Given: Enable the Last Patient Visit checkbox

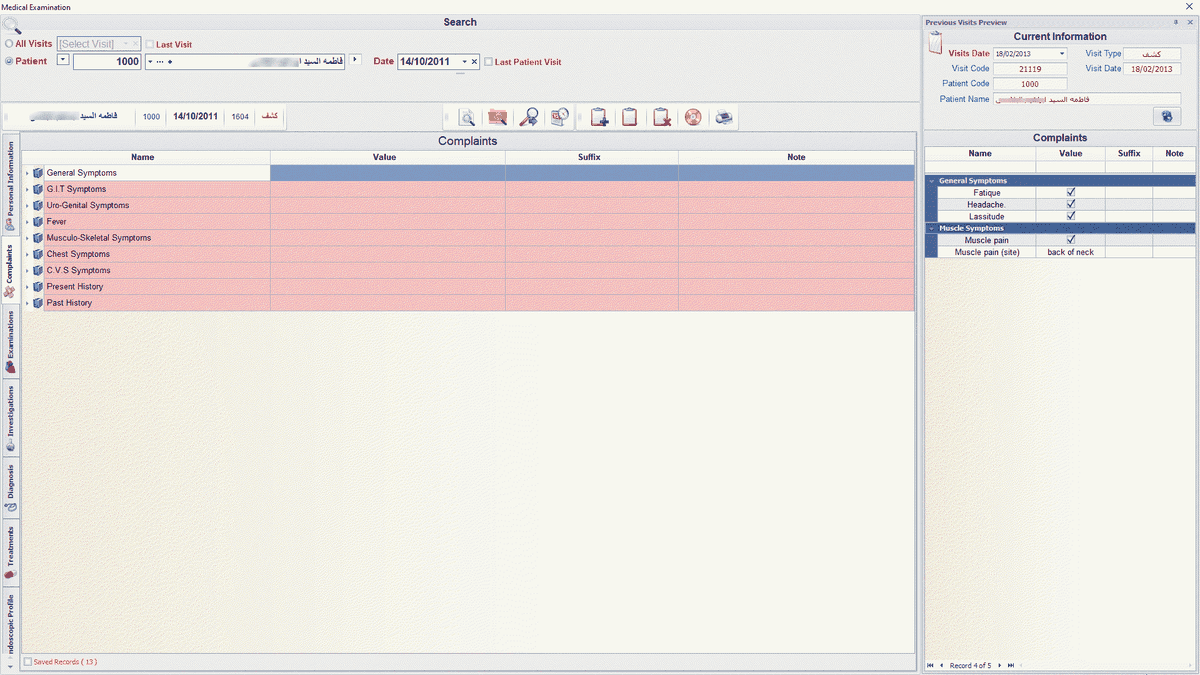Looking at the screenshot, I should [x=488, y=62].
